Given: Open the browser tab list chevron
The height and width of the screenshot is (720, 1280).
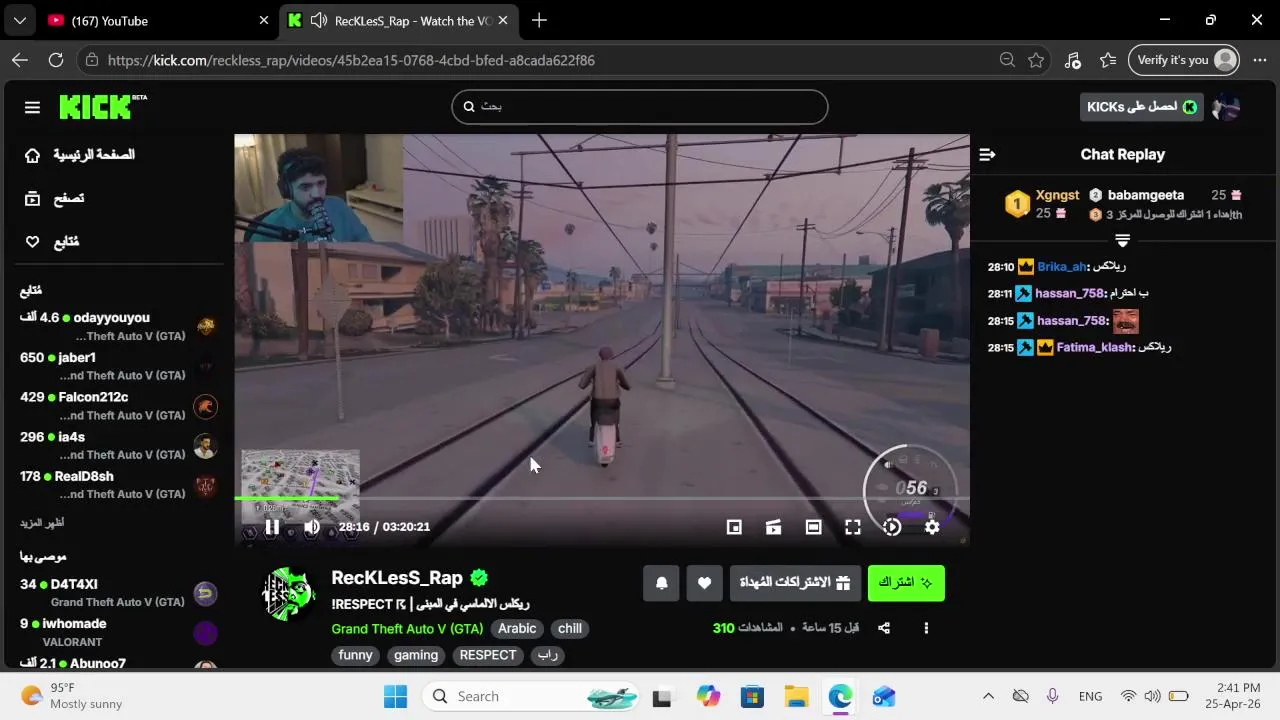Looking at the screenshot, I should [19, 20].
